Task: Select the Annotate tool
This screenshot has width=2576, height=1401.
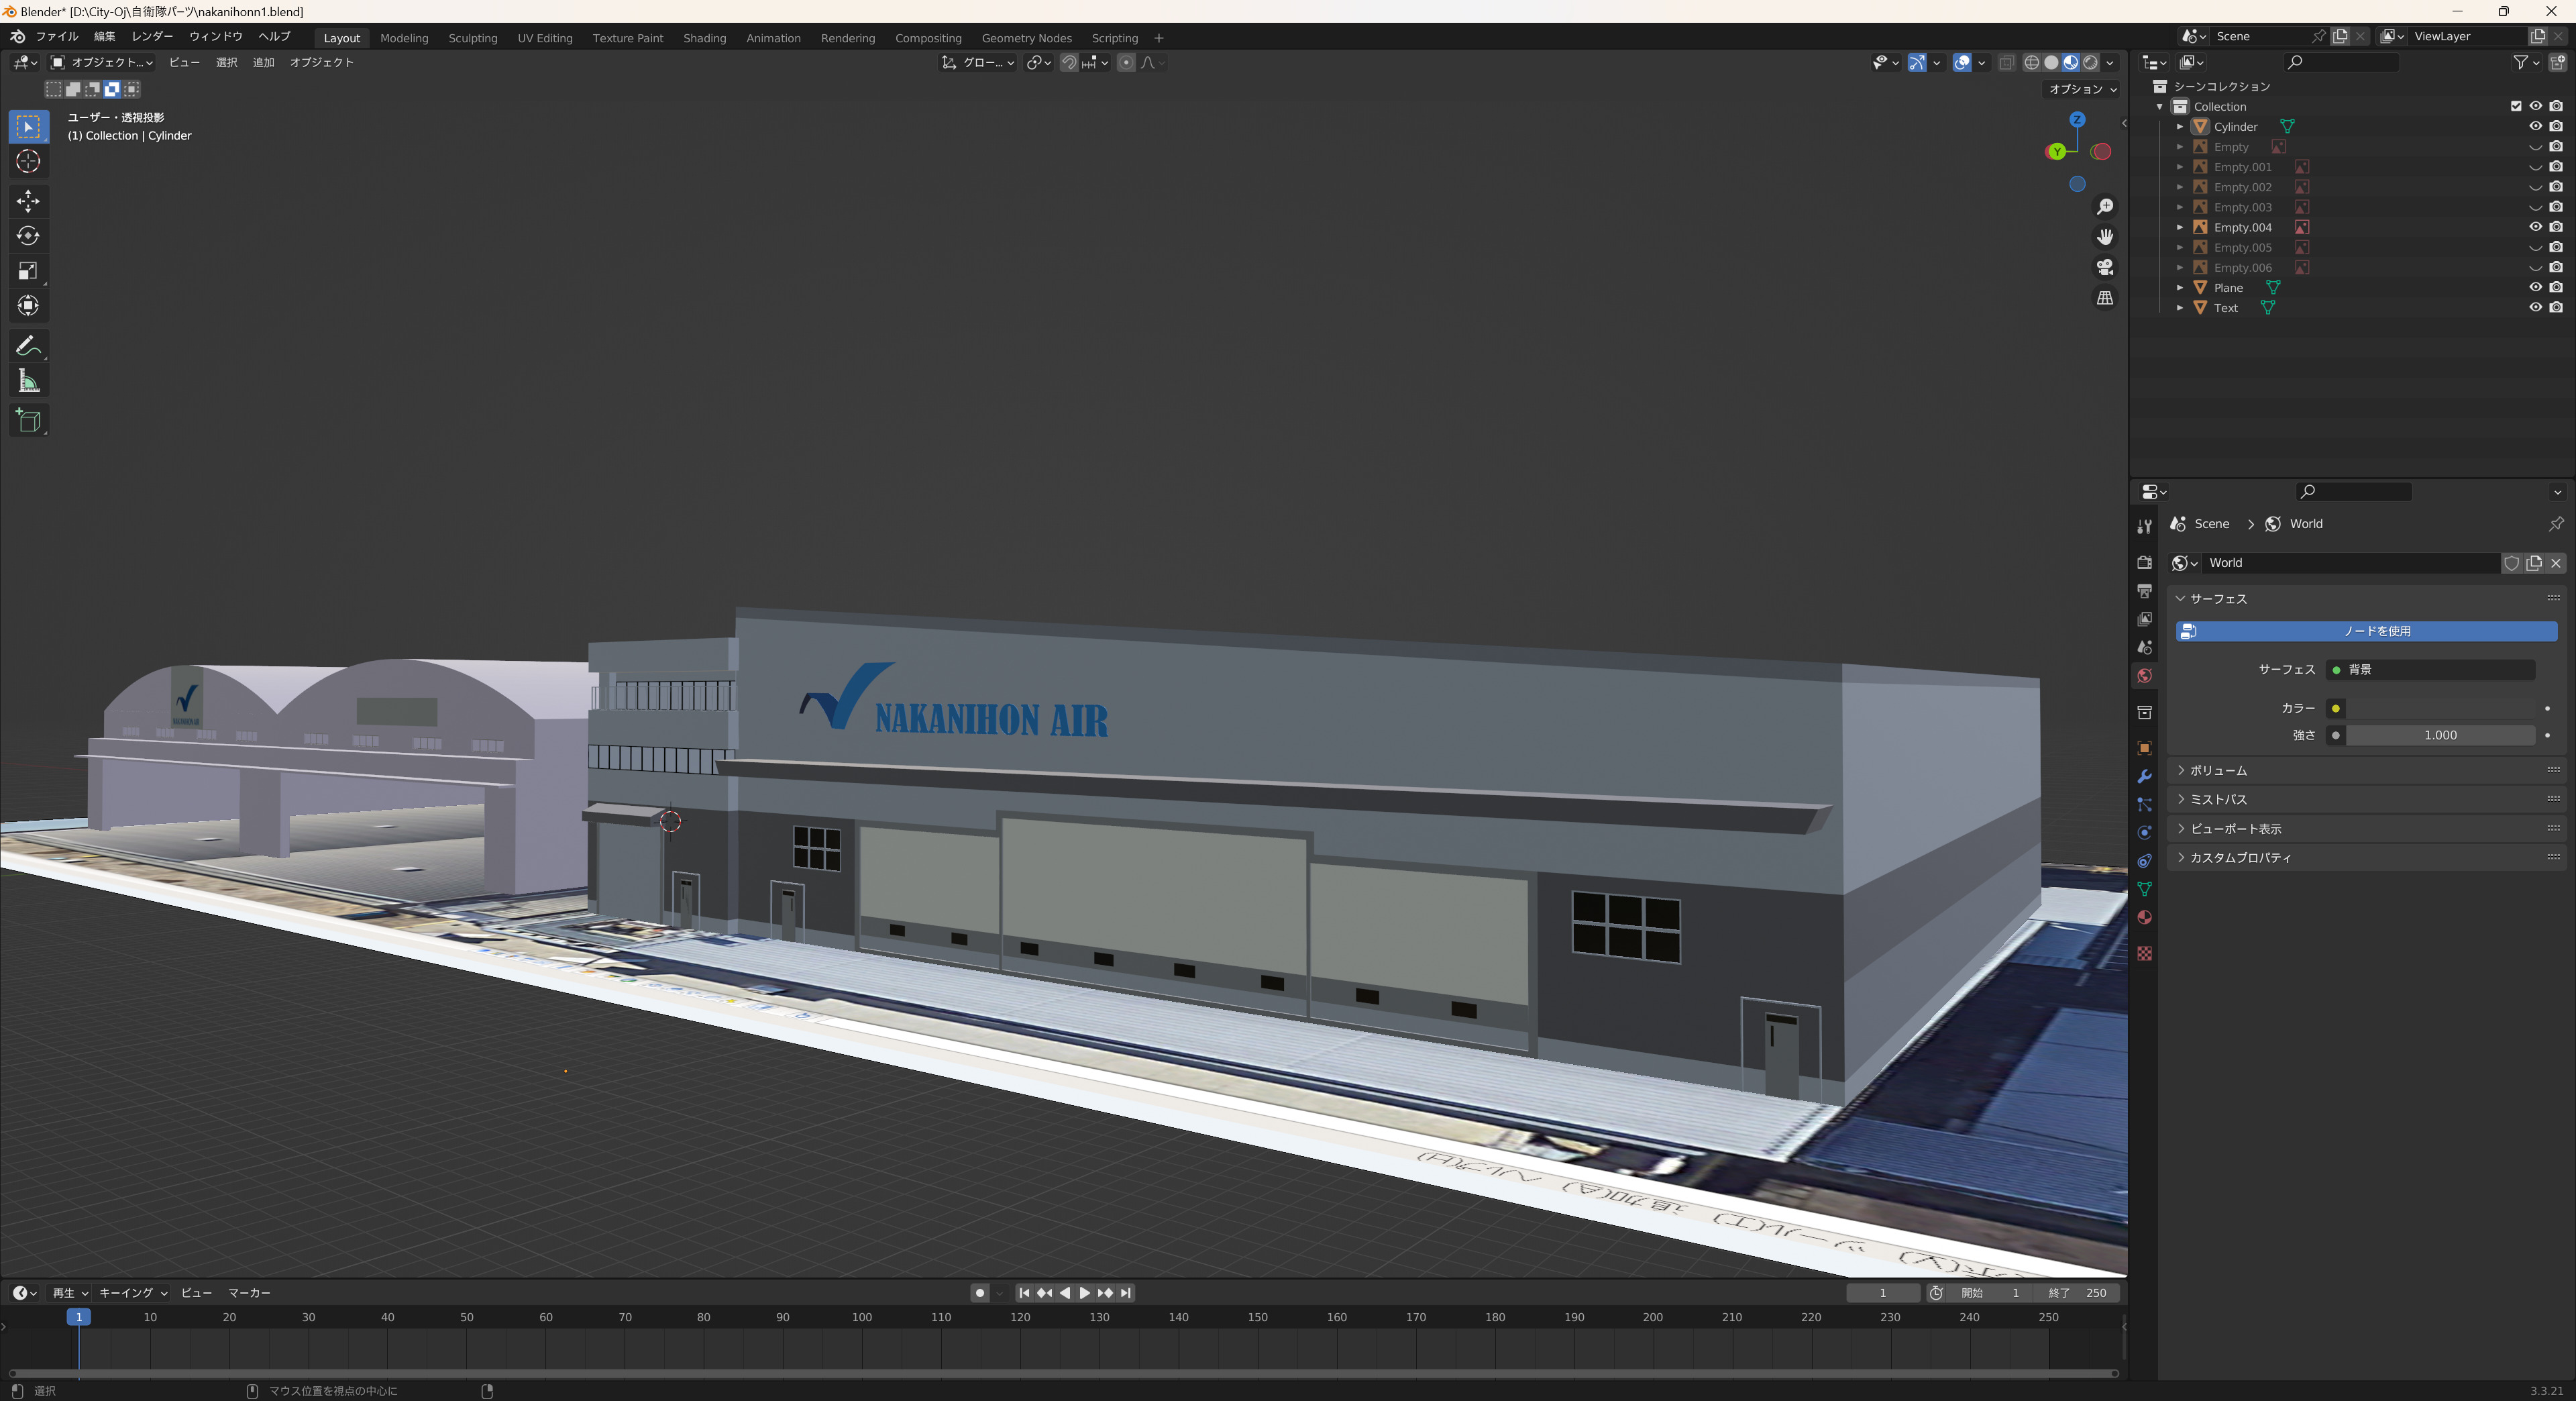Action: [28, 346]
